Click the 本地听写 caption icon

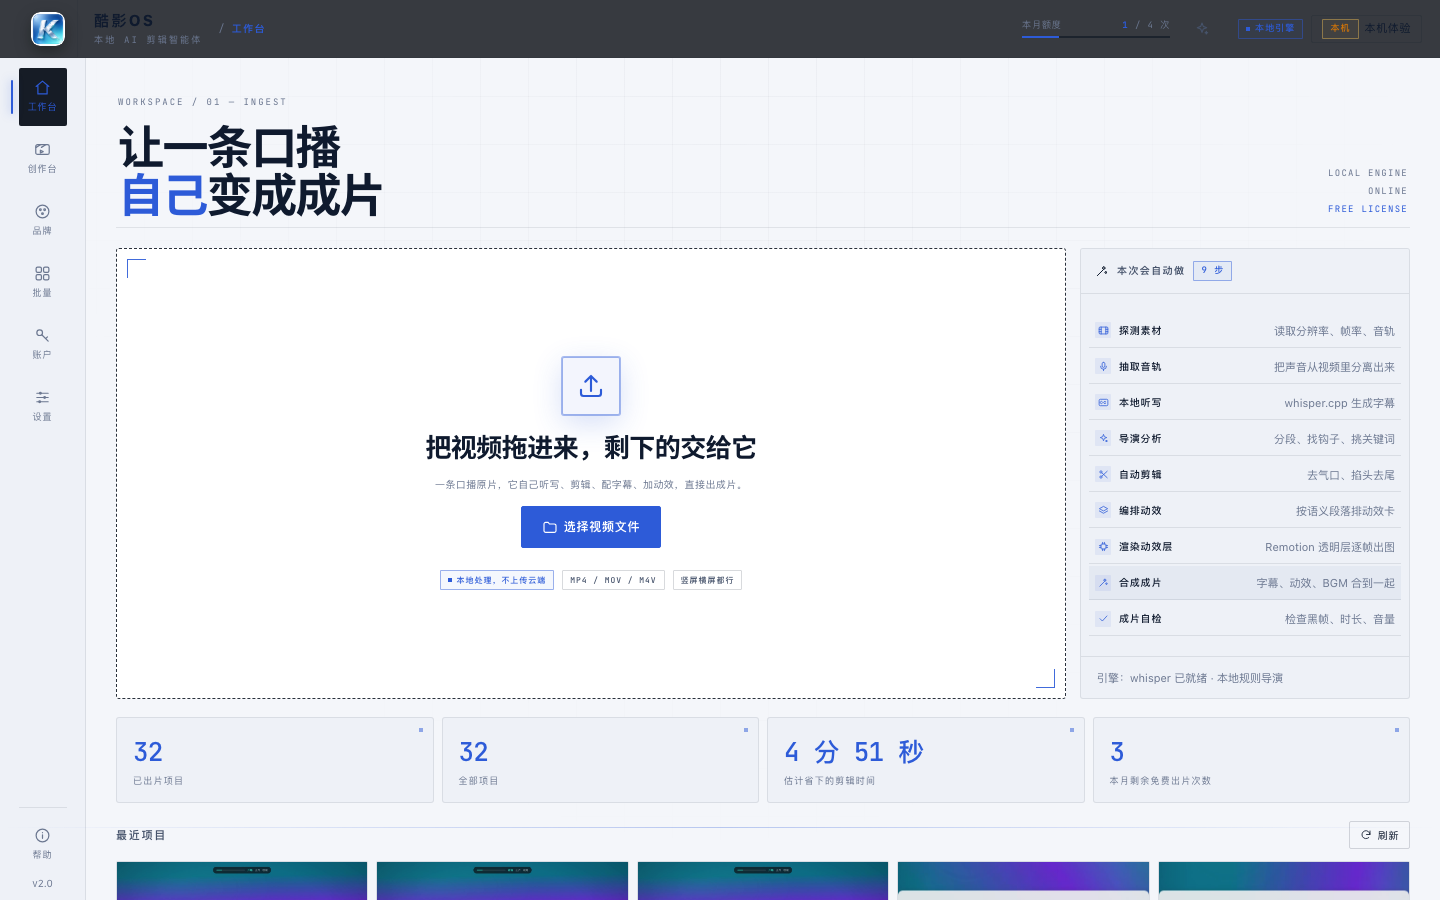[x=1103, y=402]
